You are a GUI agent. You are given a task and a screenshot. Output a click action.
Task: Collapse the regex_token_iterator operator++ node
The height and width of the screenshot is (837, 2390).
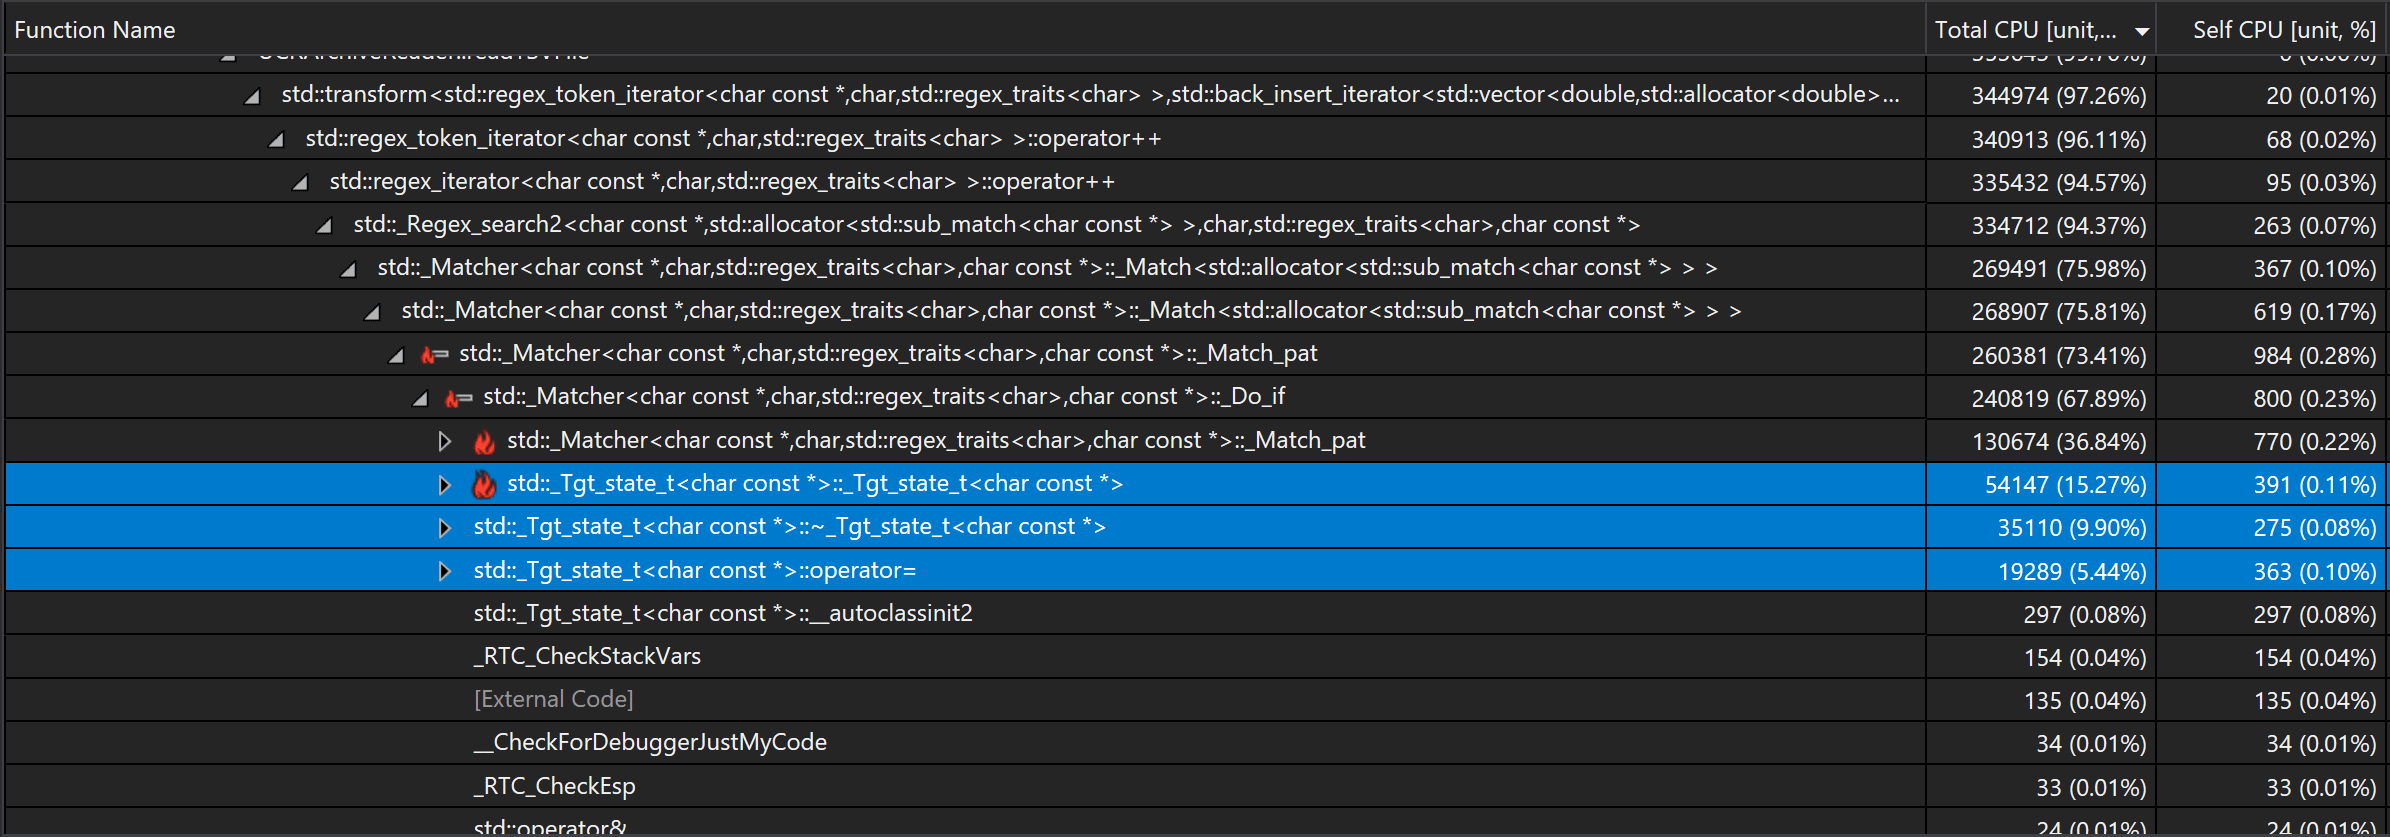coord(277,140)
